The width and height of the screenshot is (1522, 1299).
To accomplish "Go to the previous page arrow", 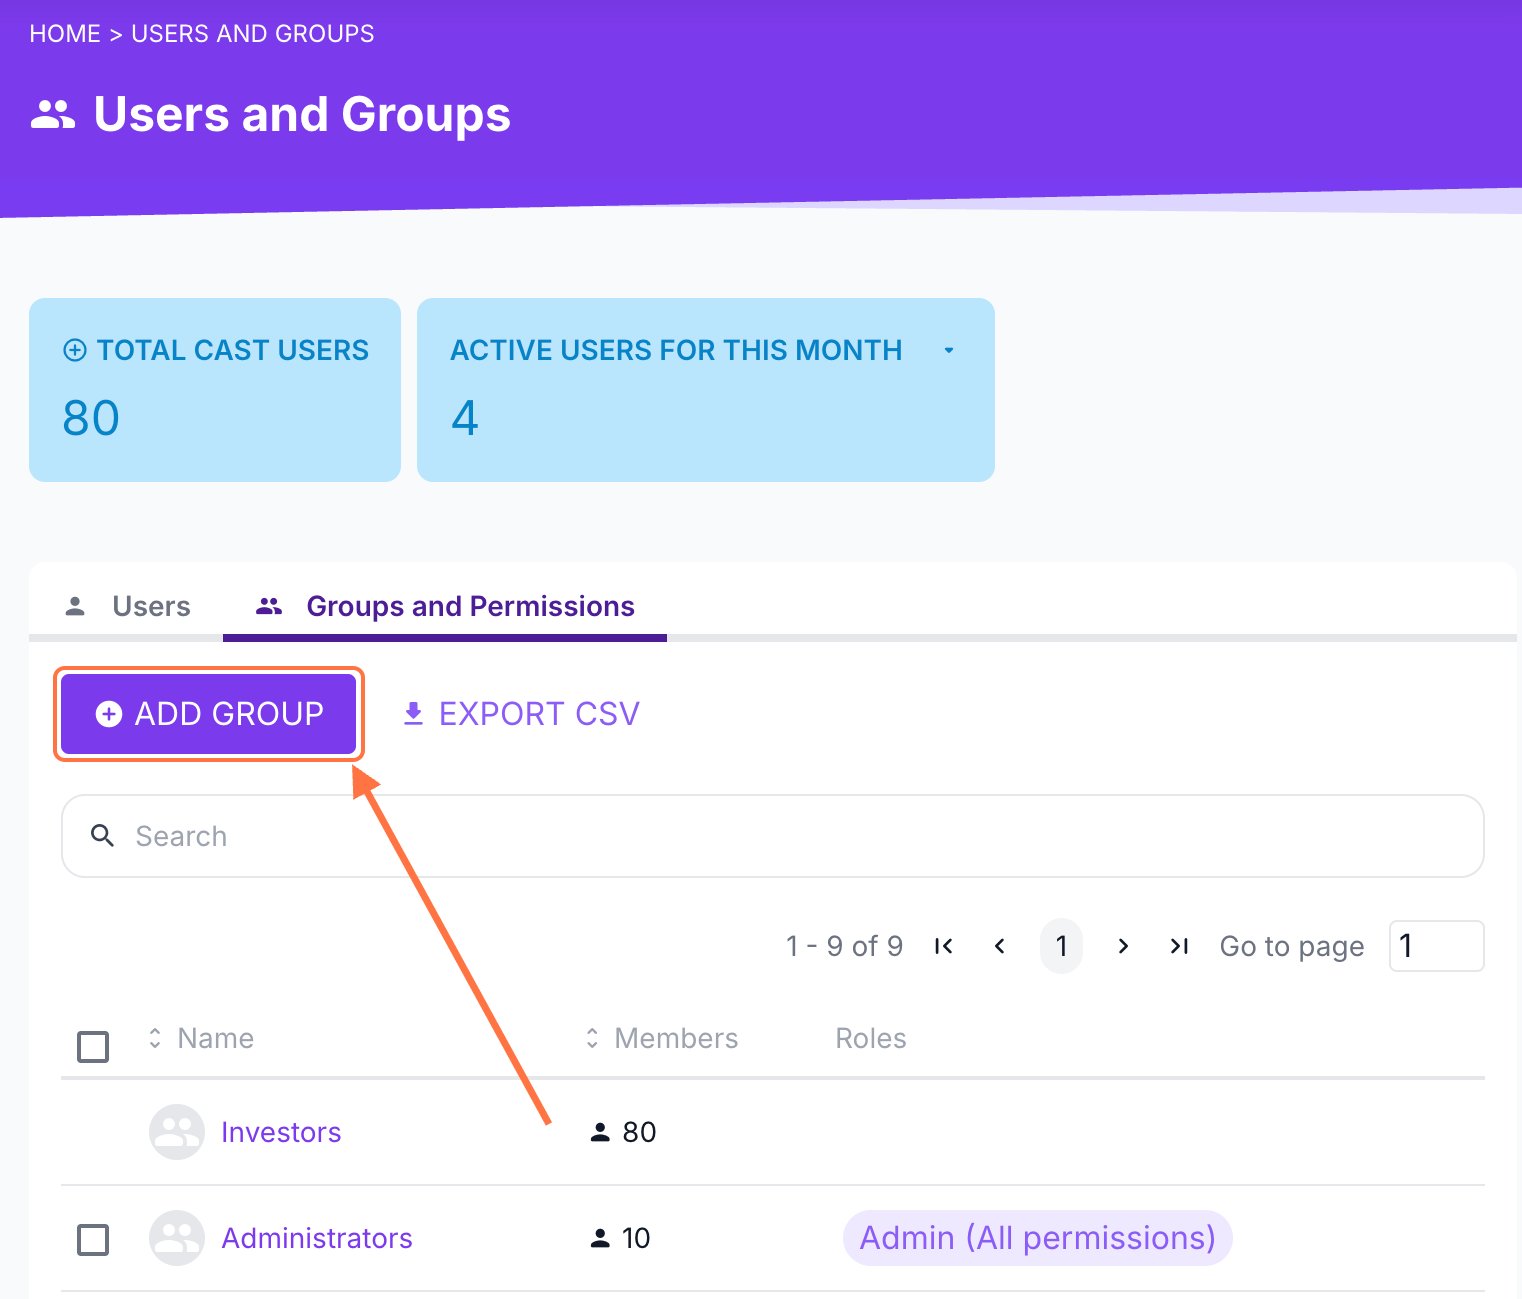I will coord(999,946).
